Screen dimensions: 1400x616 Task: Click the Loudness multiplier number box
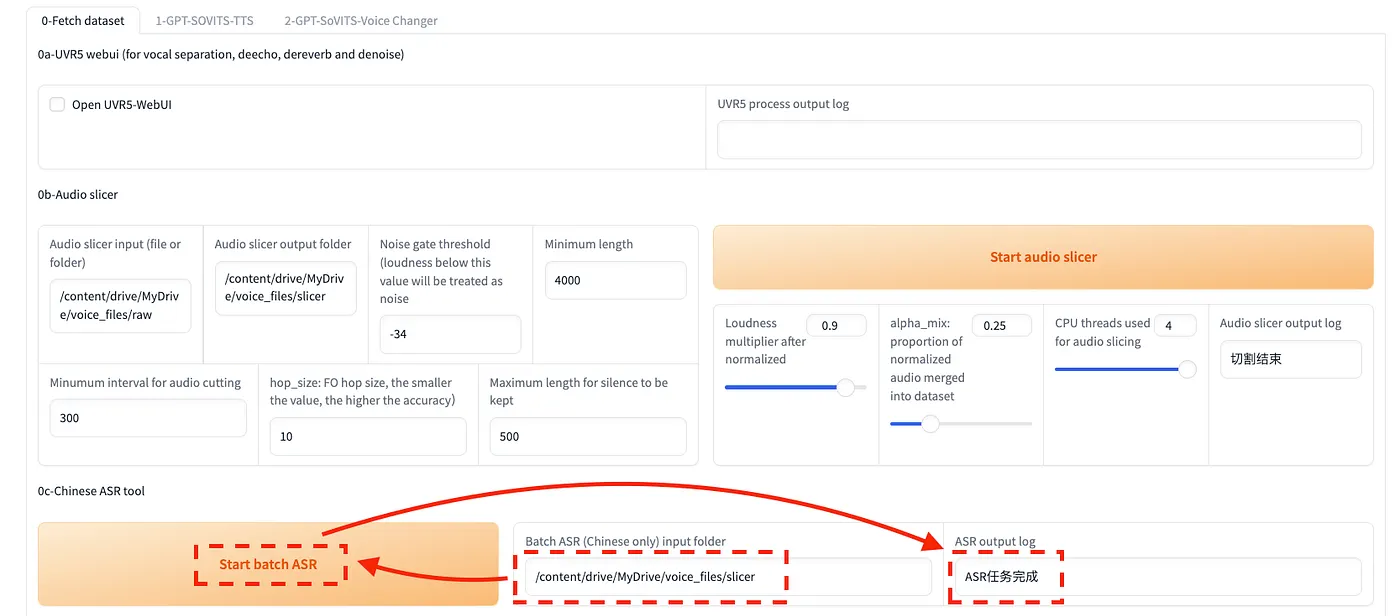click(838, 325)
